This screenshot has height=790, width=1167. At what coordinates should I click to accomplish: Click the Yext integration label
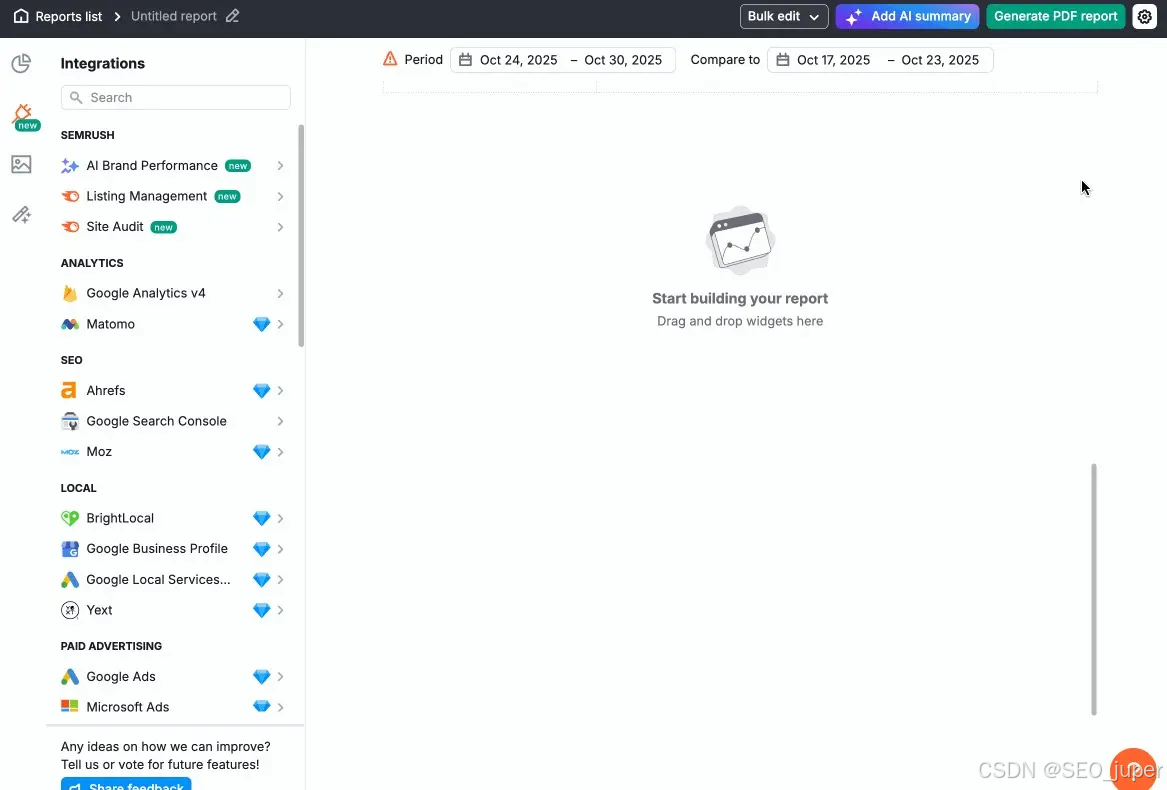coord(99,610)
